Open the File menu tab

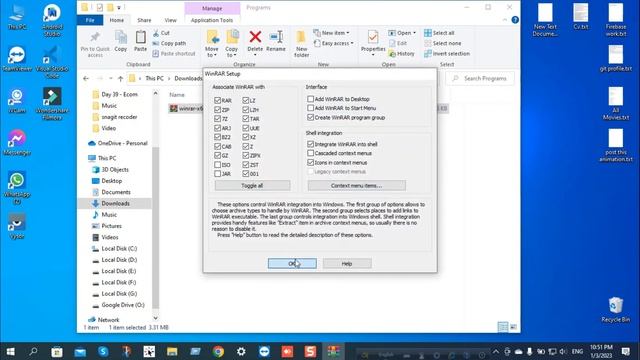90,20
